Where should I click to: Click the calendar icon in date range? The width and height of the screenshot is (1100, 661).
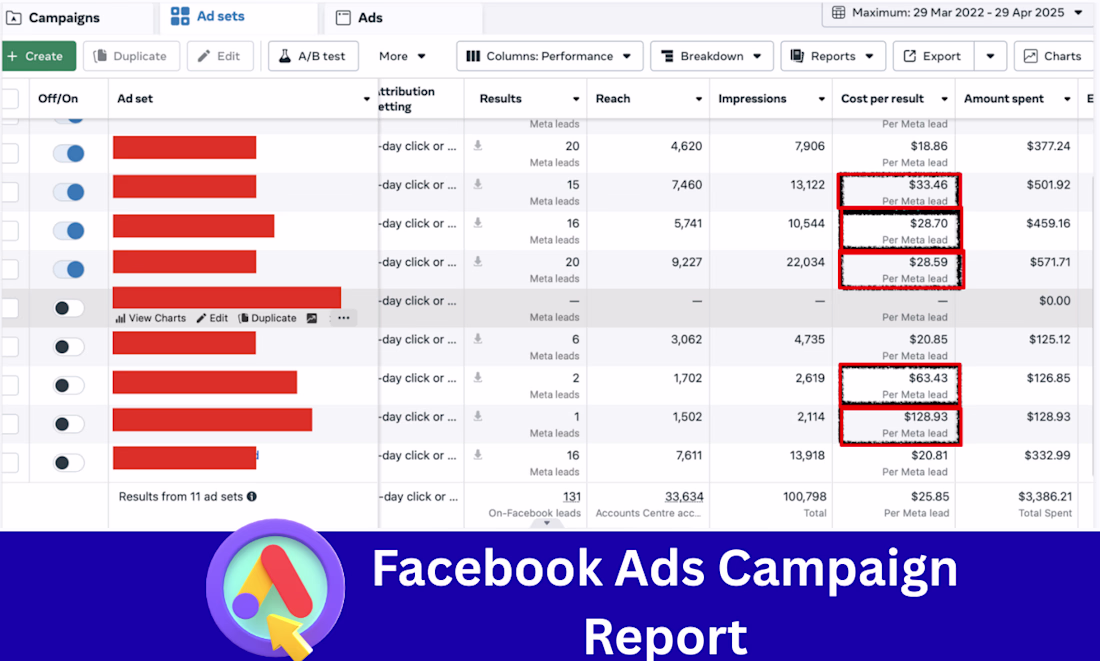click(838, 13)
